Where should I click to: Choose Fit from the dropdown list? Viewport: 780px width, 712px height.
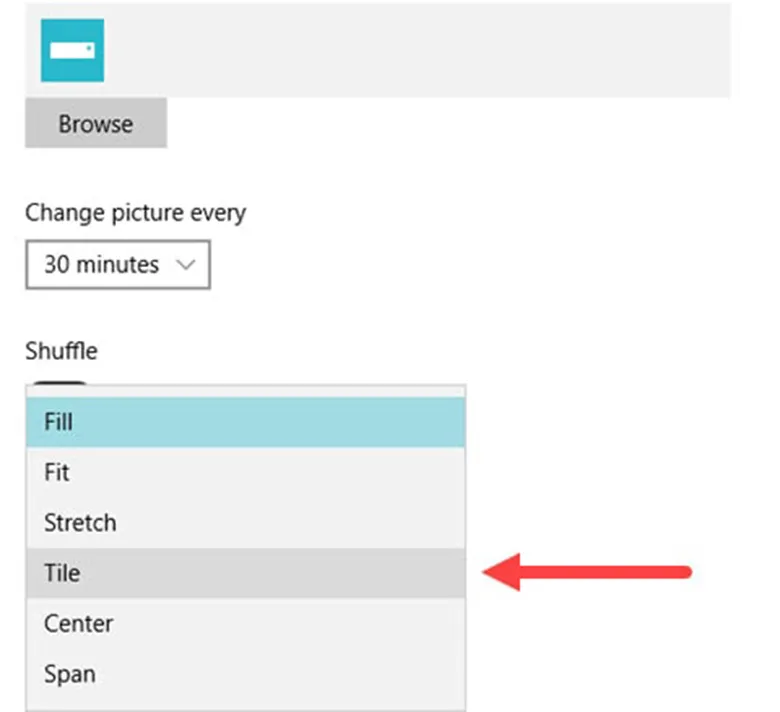(57, 472)
